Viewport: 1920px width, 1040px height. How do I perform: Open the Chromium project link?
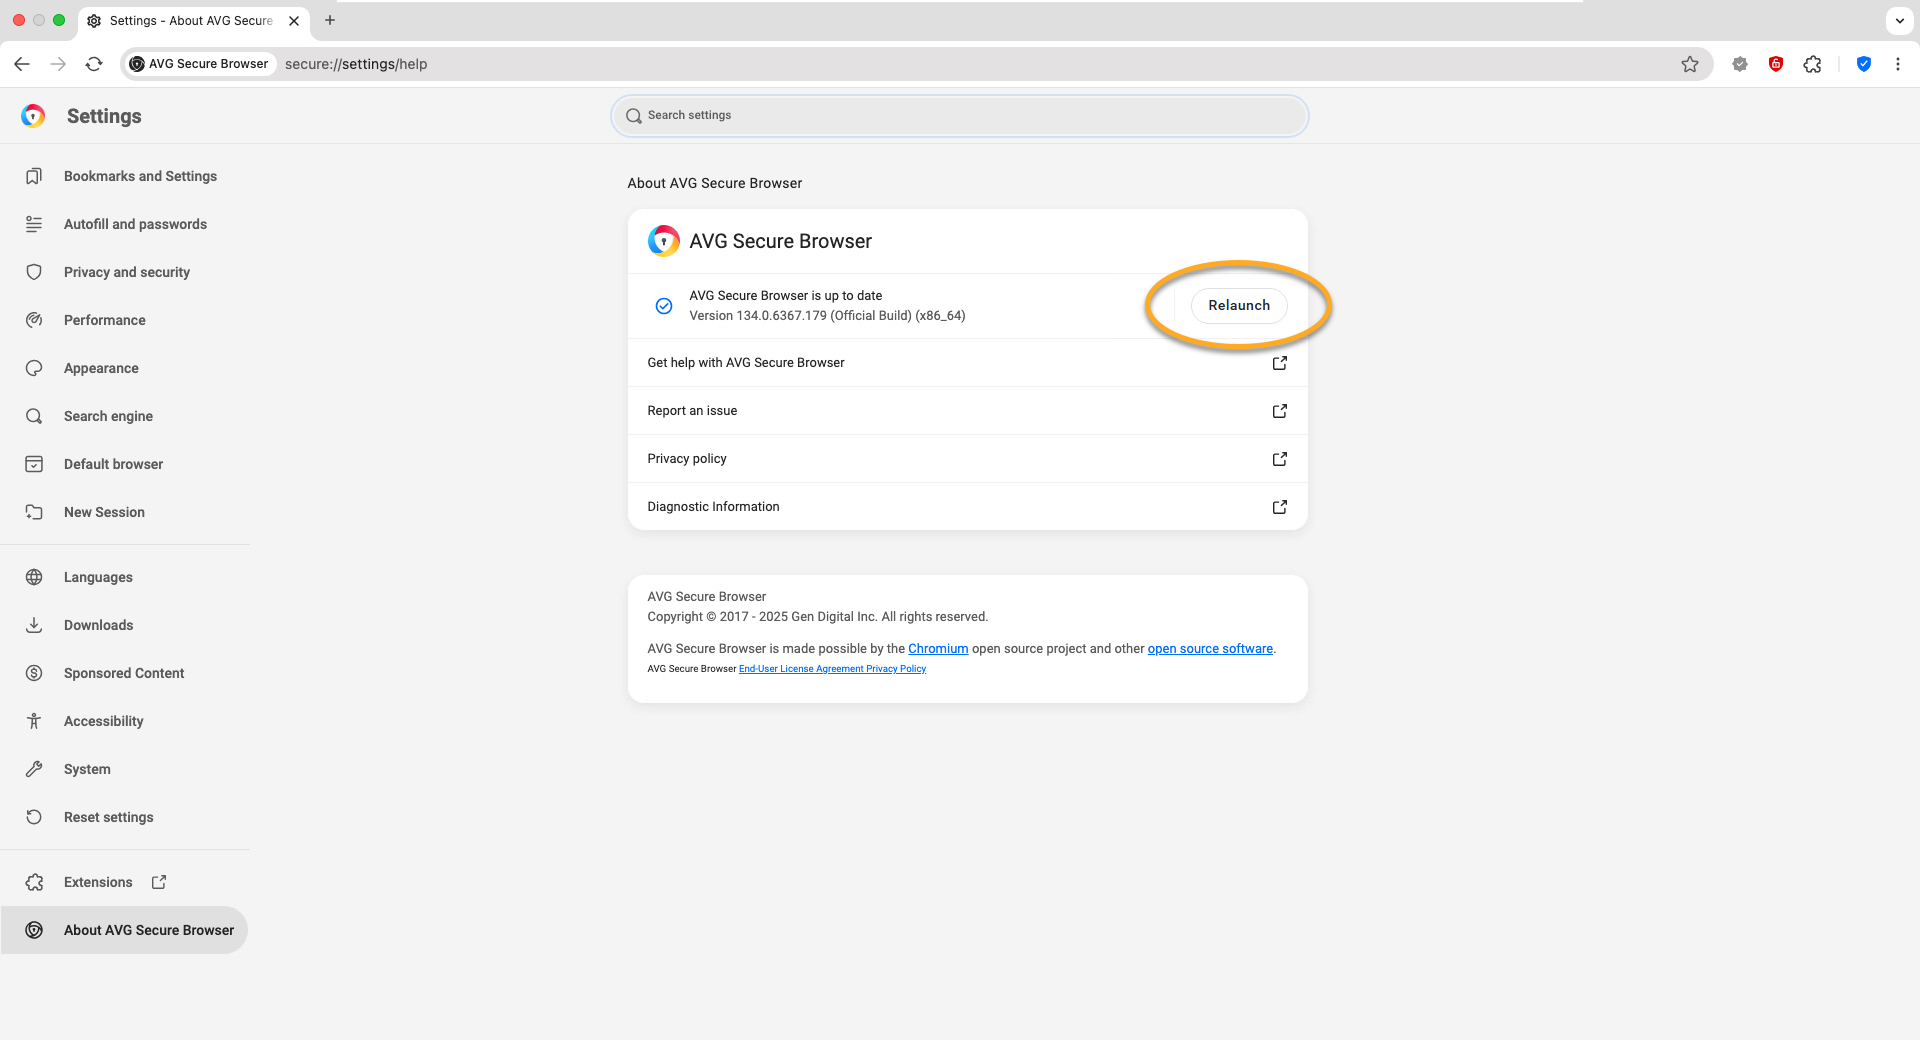click(x=937, y=649)
